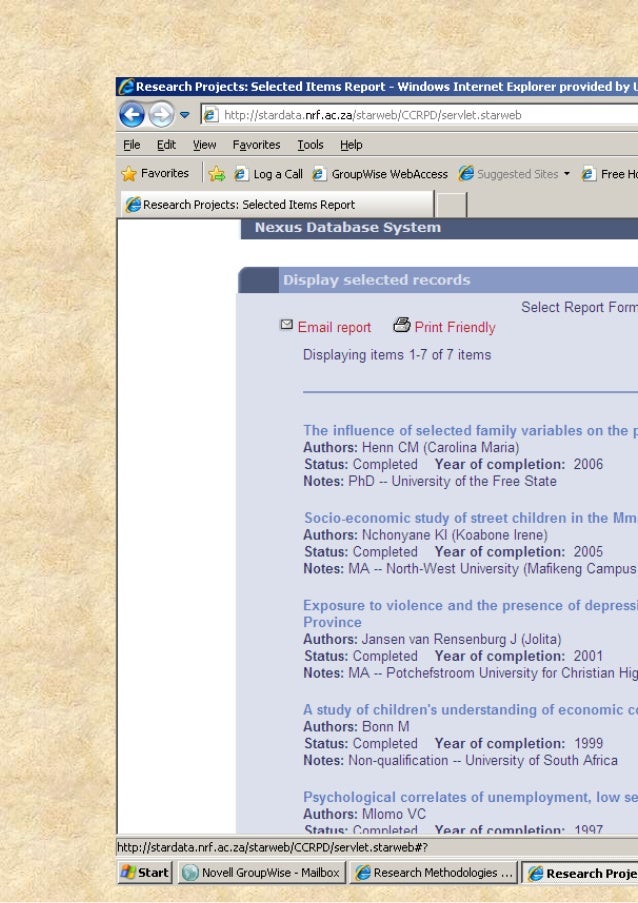Image resolution: width=638 pixels, height=903 pixels.
Task: Open the family variables research record
Action: [470, 430]
